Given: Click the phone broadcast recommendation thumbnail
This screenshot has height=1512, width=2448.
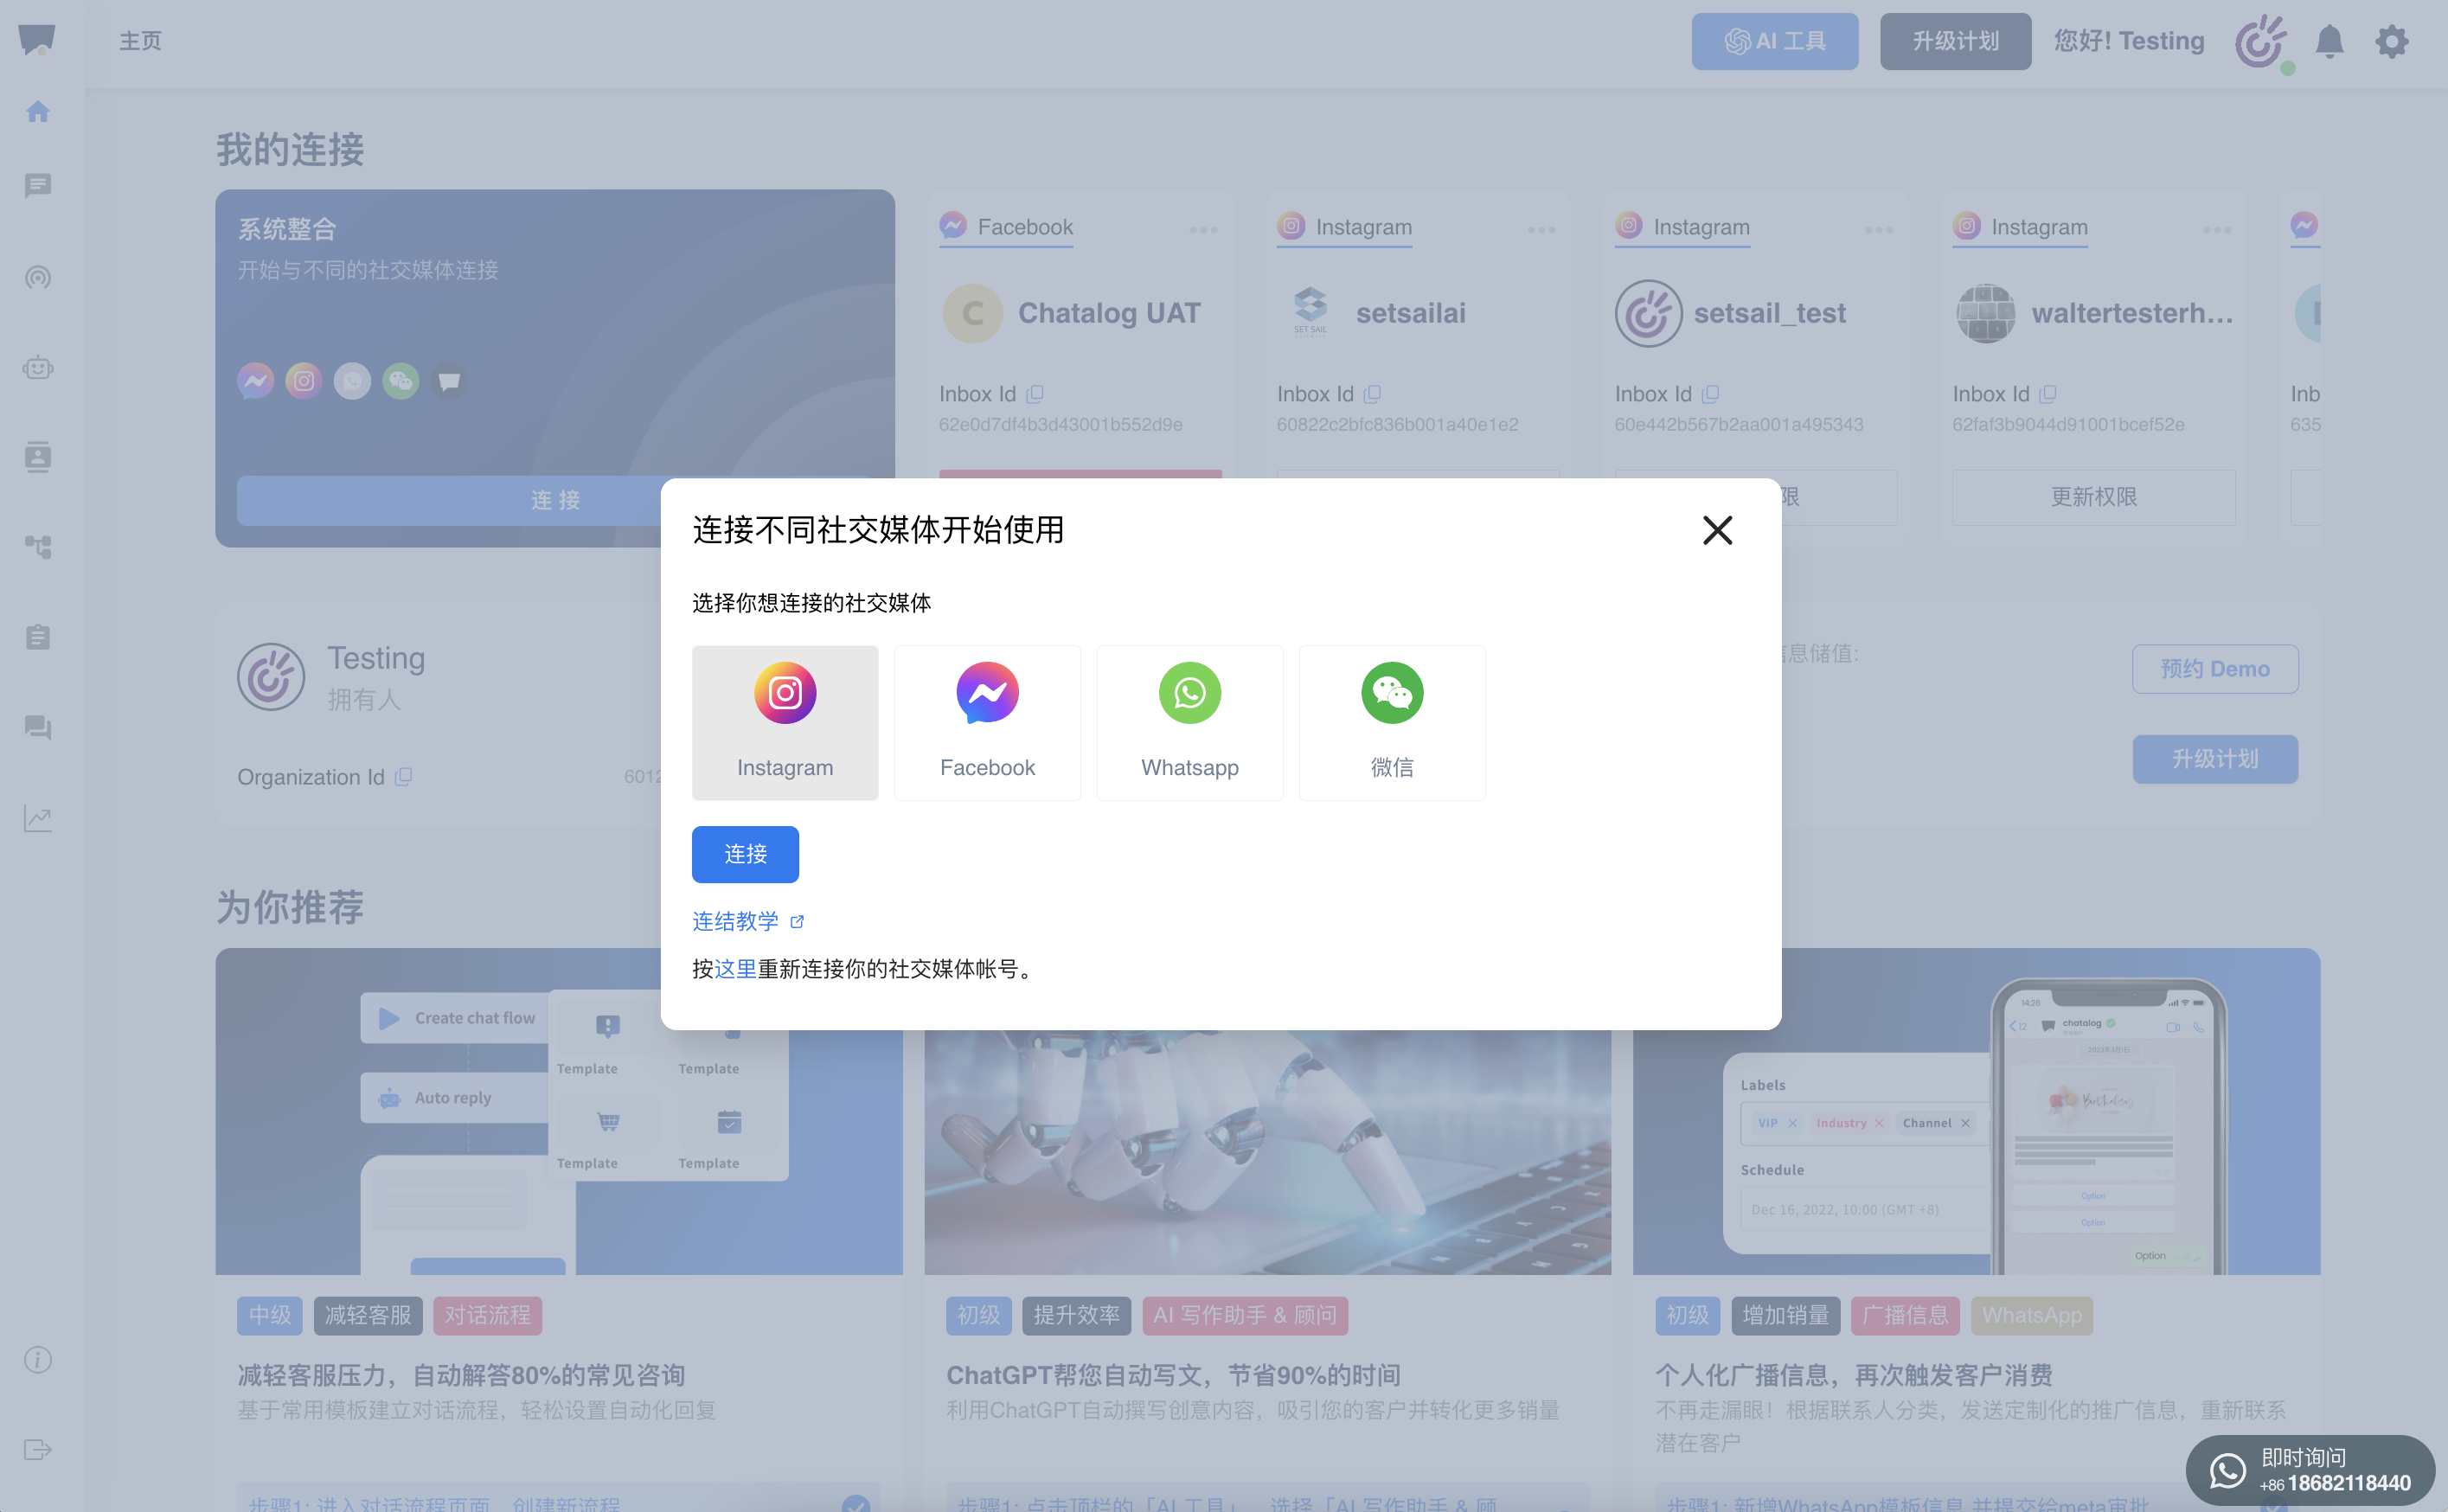Looking at the screenshot, I should coord(1976,1111).
